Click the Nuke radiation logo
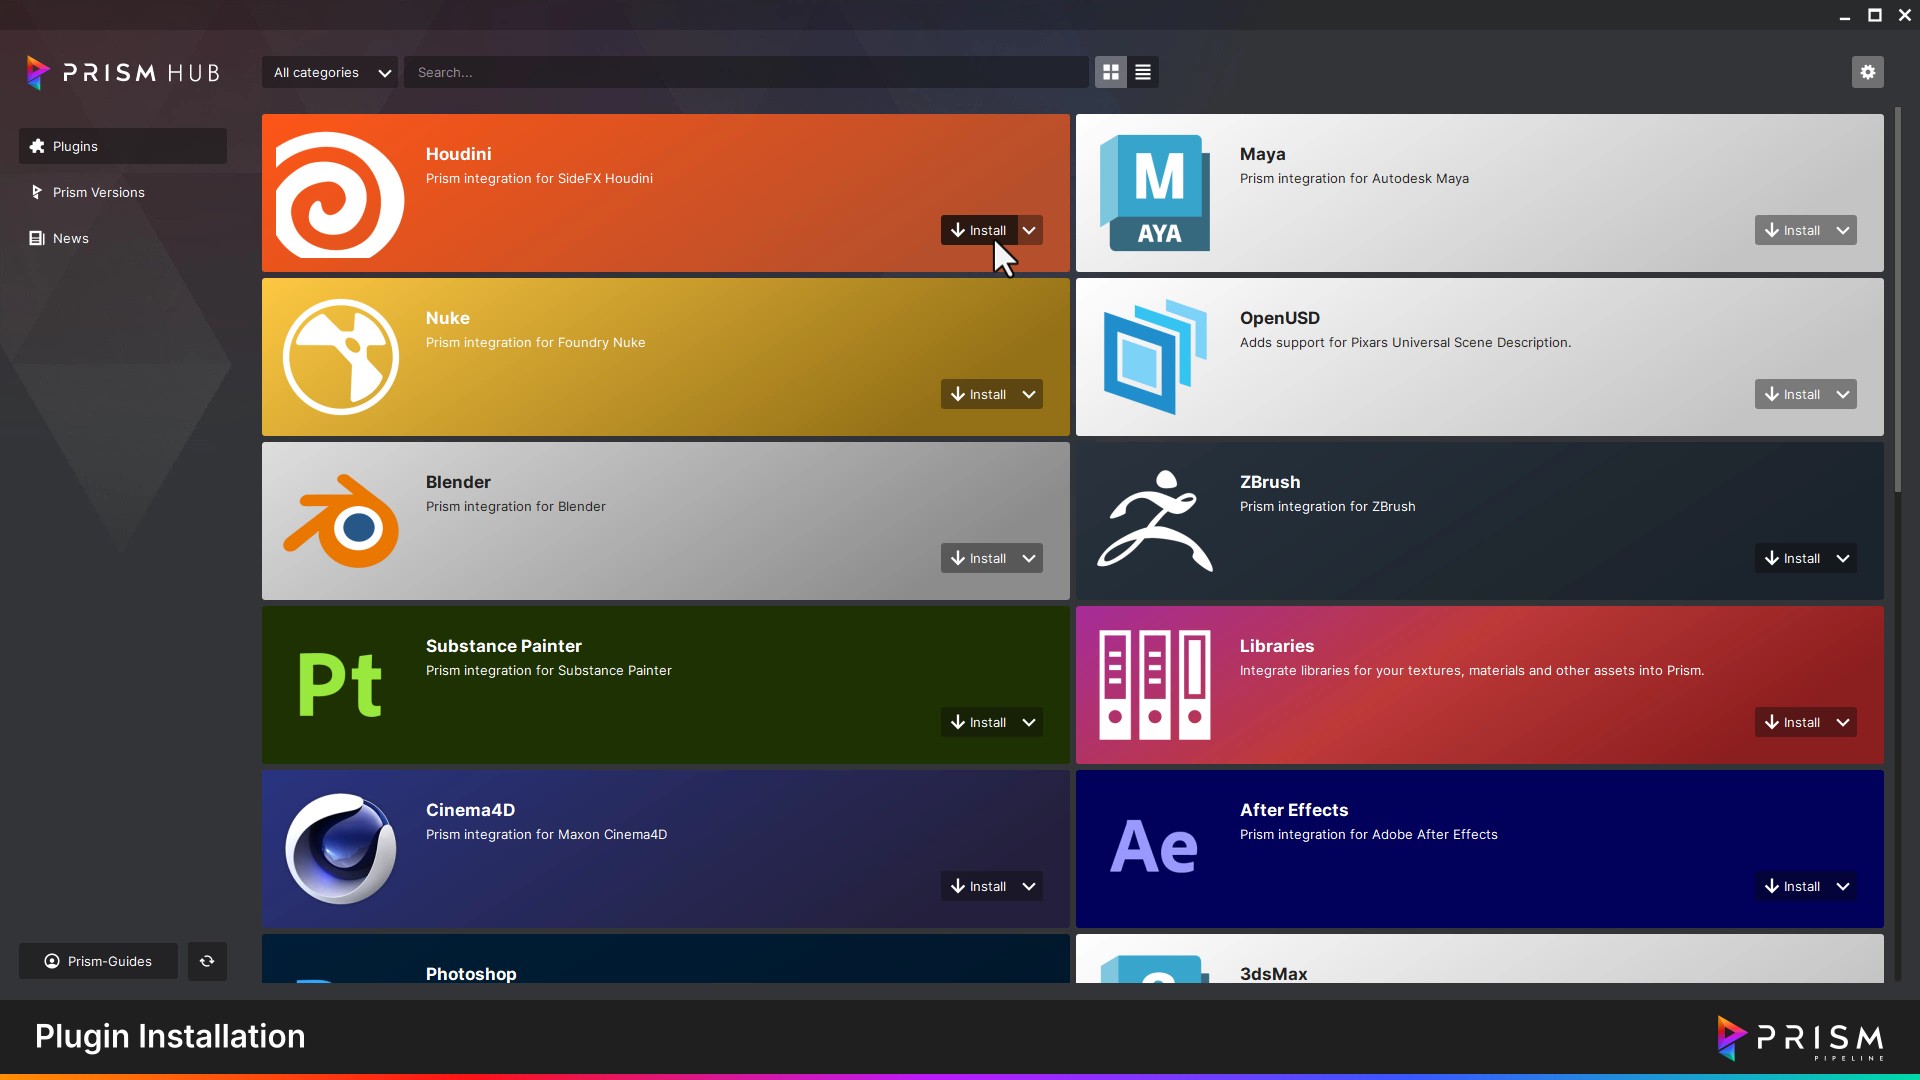This screenshot has height=1080, width=1920. tap(340, 357)
